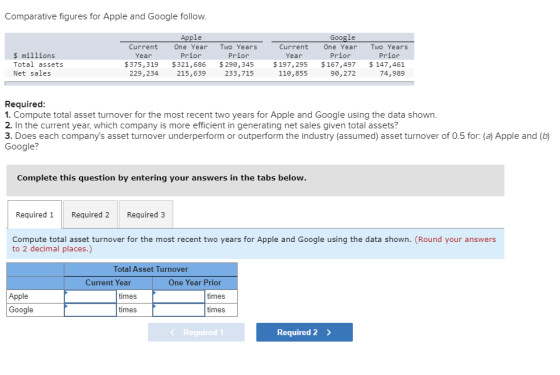Click Apple Current Year turnover input
This screenshot has height=375, width=560.
90,296
